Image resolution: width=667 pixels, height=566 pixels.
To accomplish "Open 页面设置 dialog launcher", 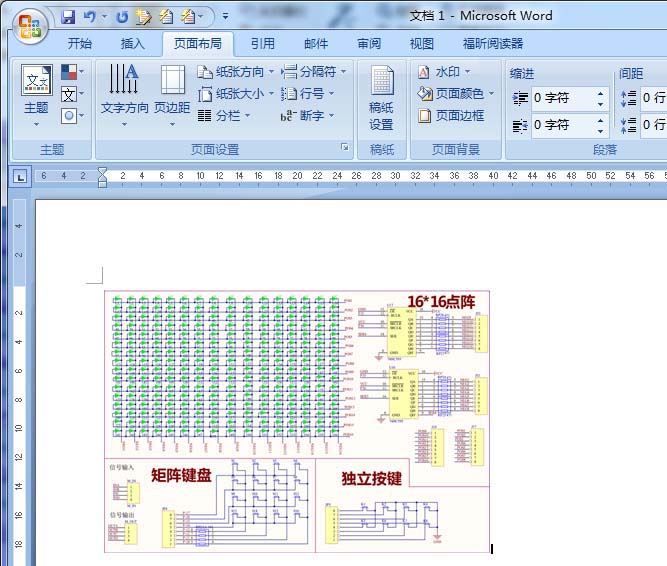I will tap(345, 147).
